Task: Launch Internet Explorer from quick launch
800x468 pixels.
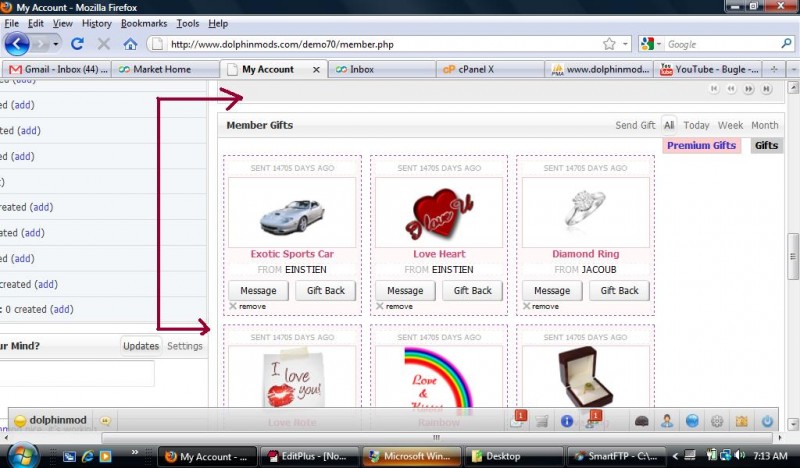Action: pos(88,456)
